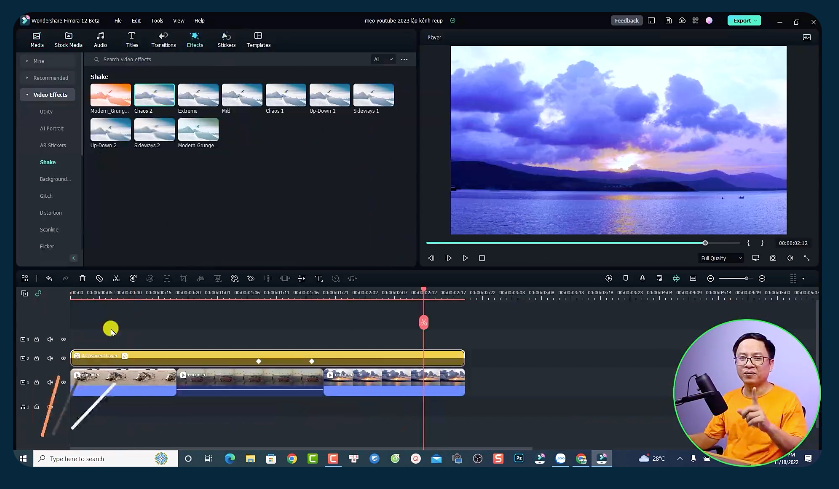
Task: Click the Delete trash icon in timeline toolbar
Action: tap(83, 278)
